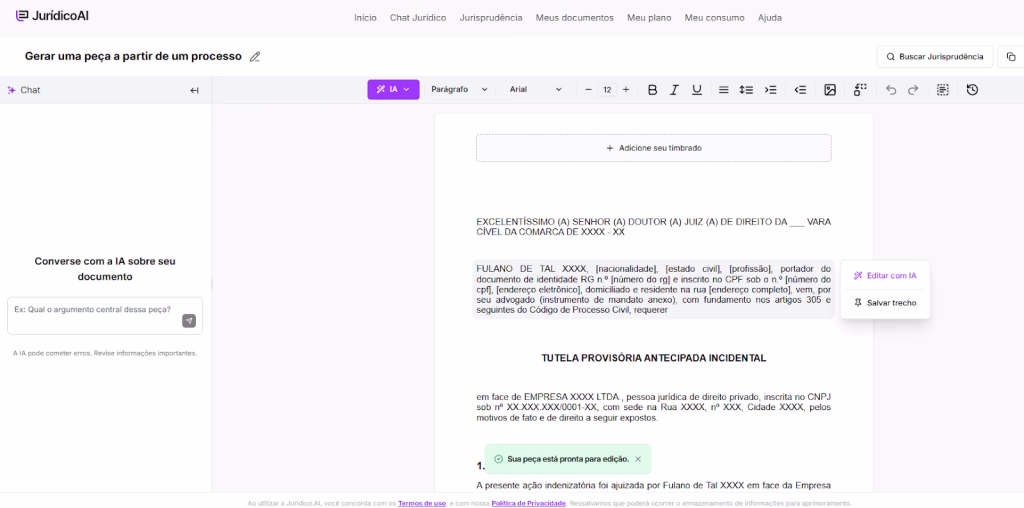Click the title 'Gerar uma peça a partir de um processo'
The width and height of the screenshot is (1024, 508).
[133, 56]
